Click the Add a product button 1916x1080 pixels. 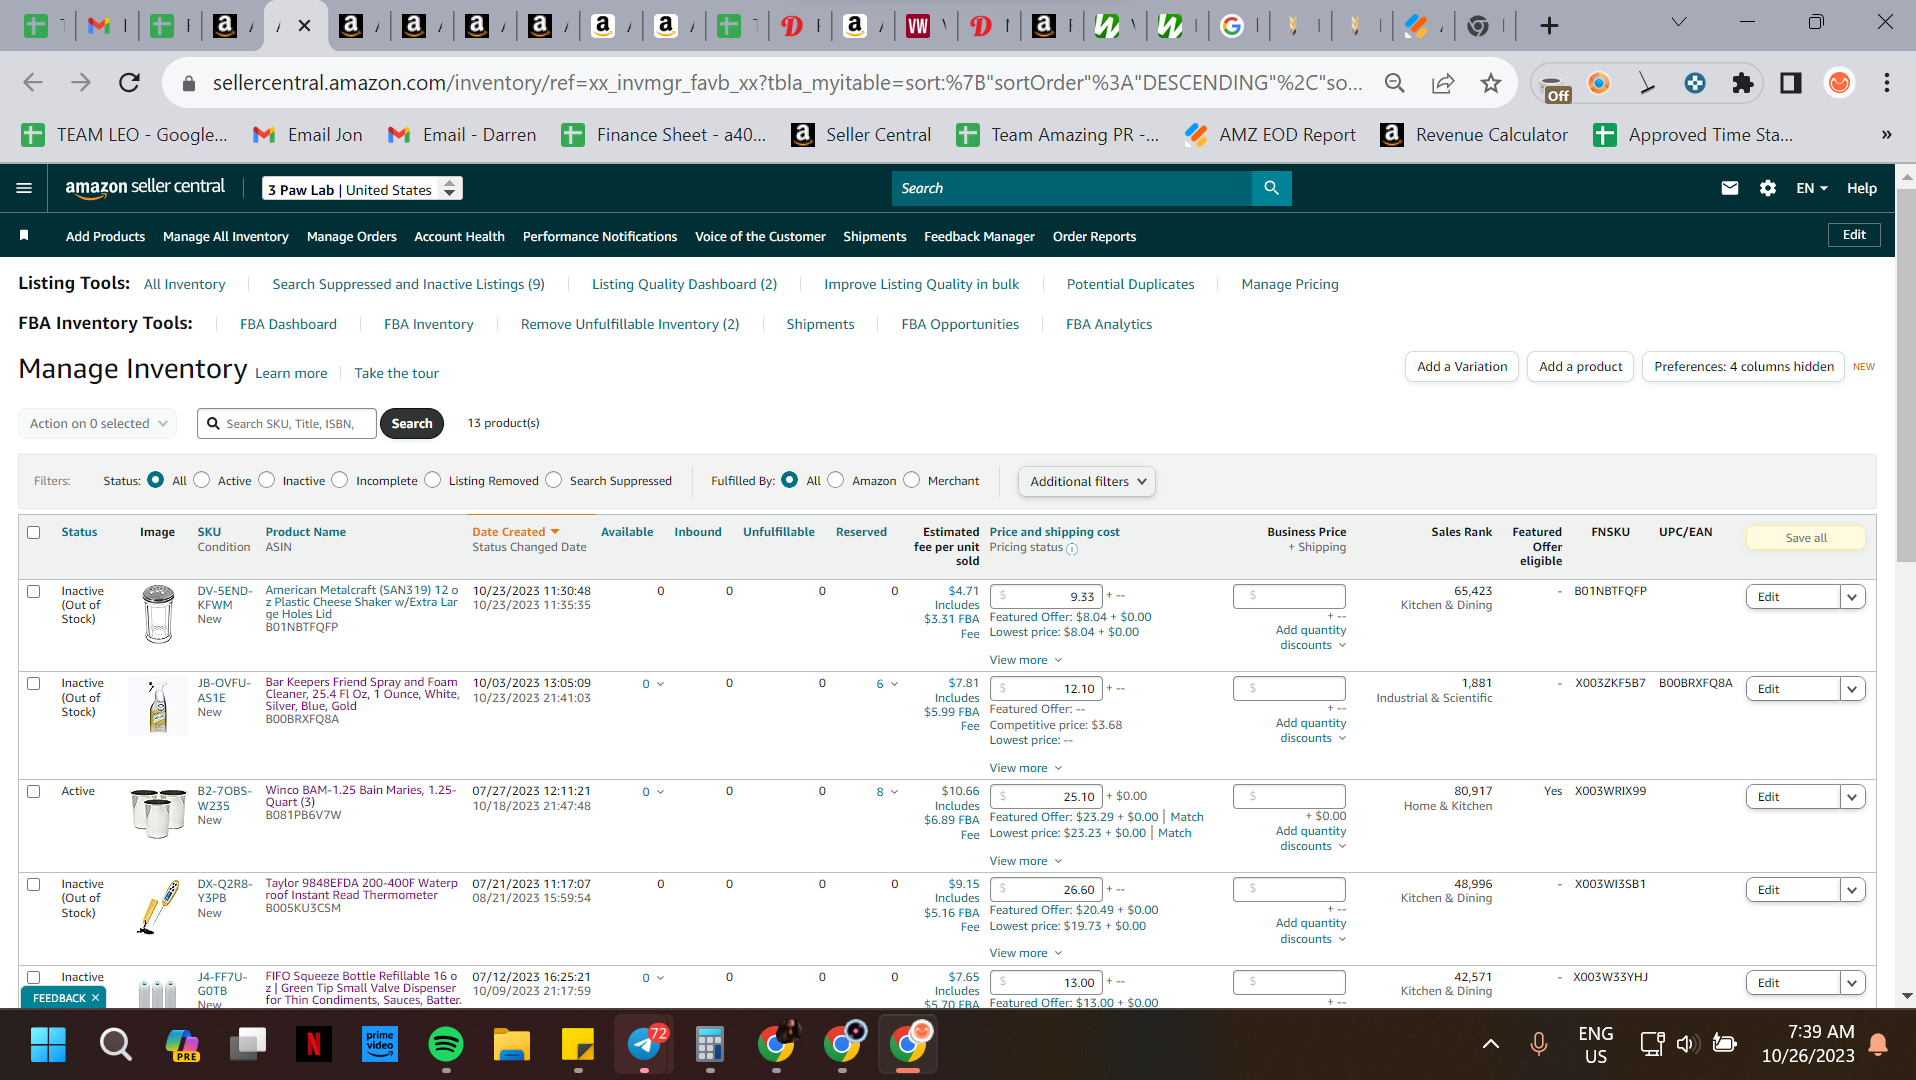pos(1581,367)
